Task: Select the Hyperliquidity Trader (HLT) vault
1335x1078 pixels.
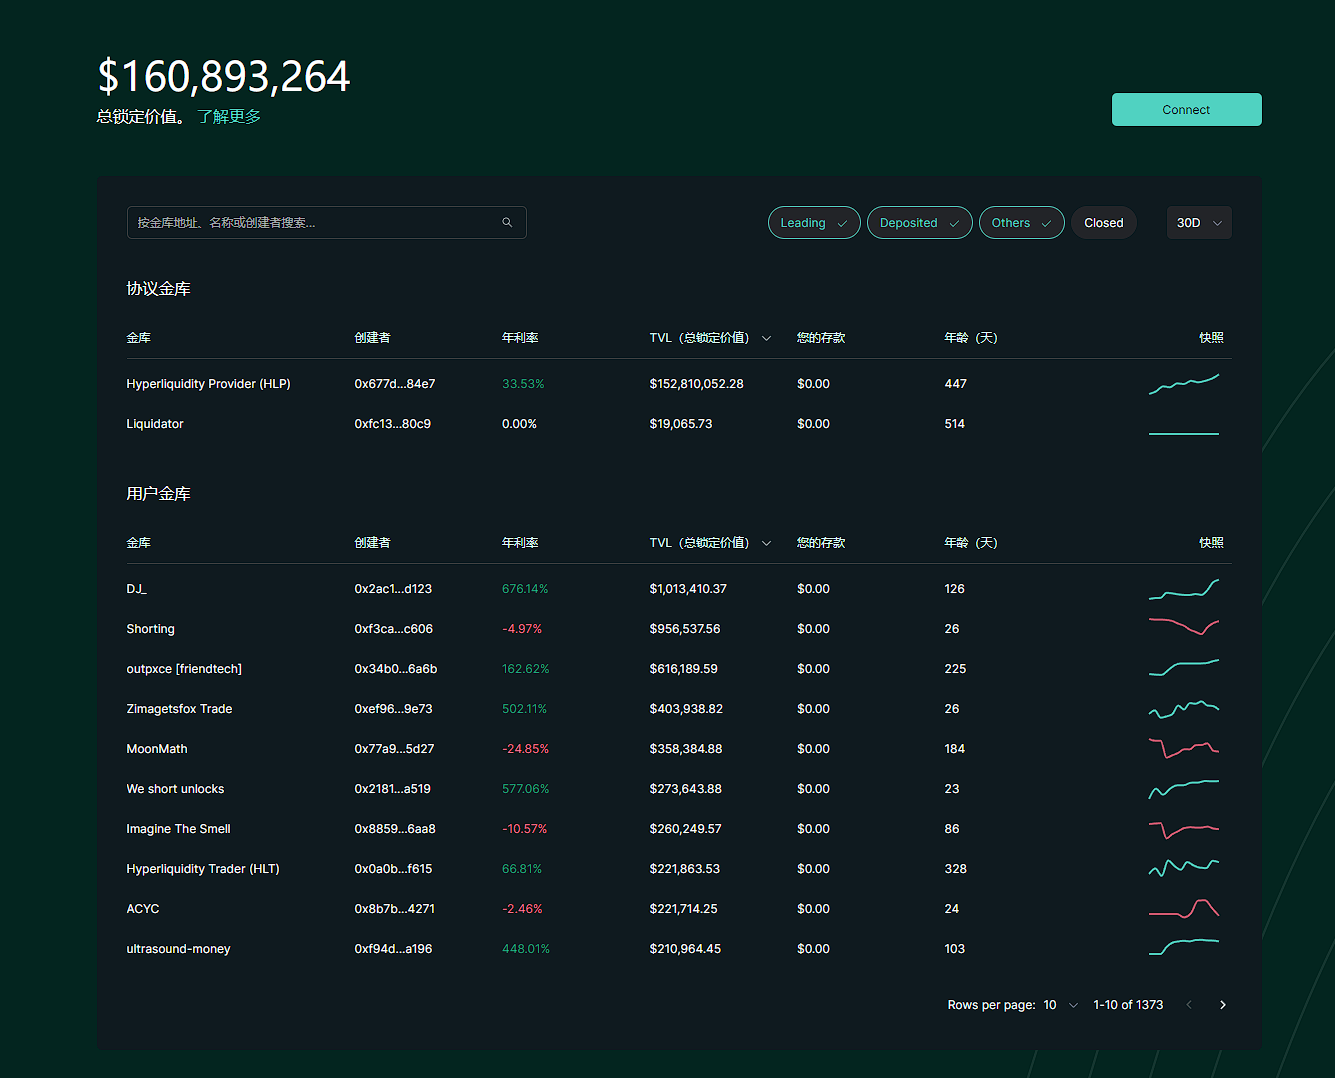Action: [x=203, y=869]
